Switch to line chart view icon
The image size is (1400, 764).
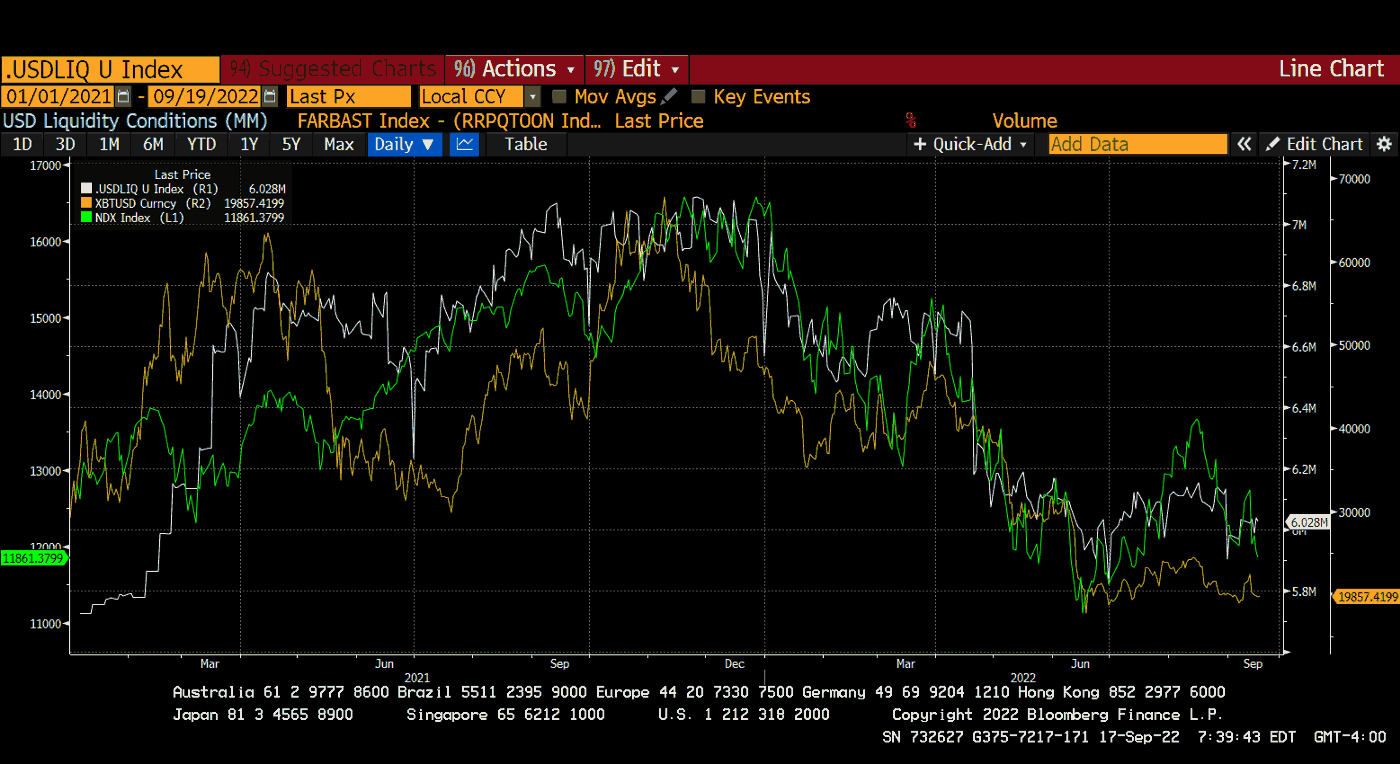464,144
